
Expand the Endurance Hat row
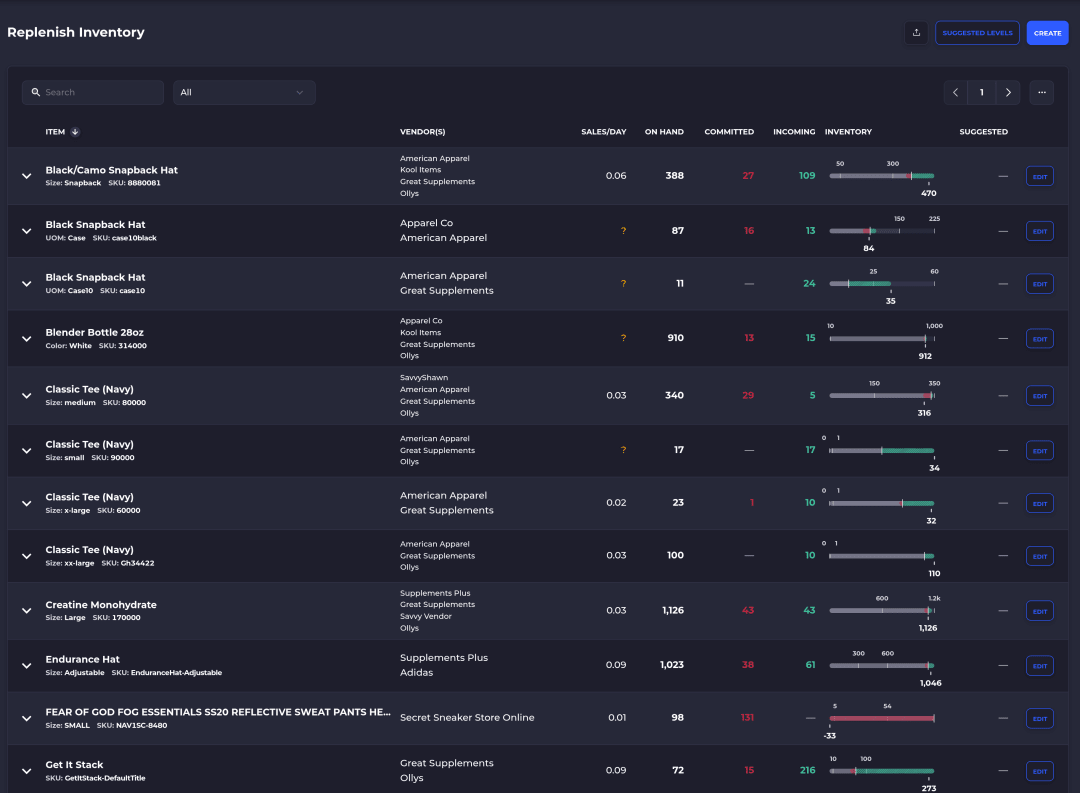(26, 666)
